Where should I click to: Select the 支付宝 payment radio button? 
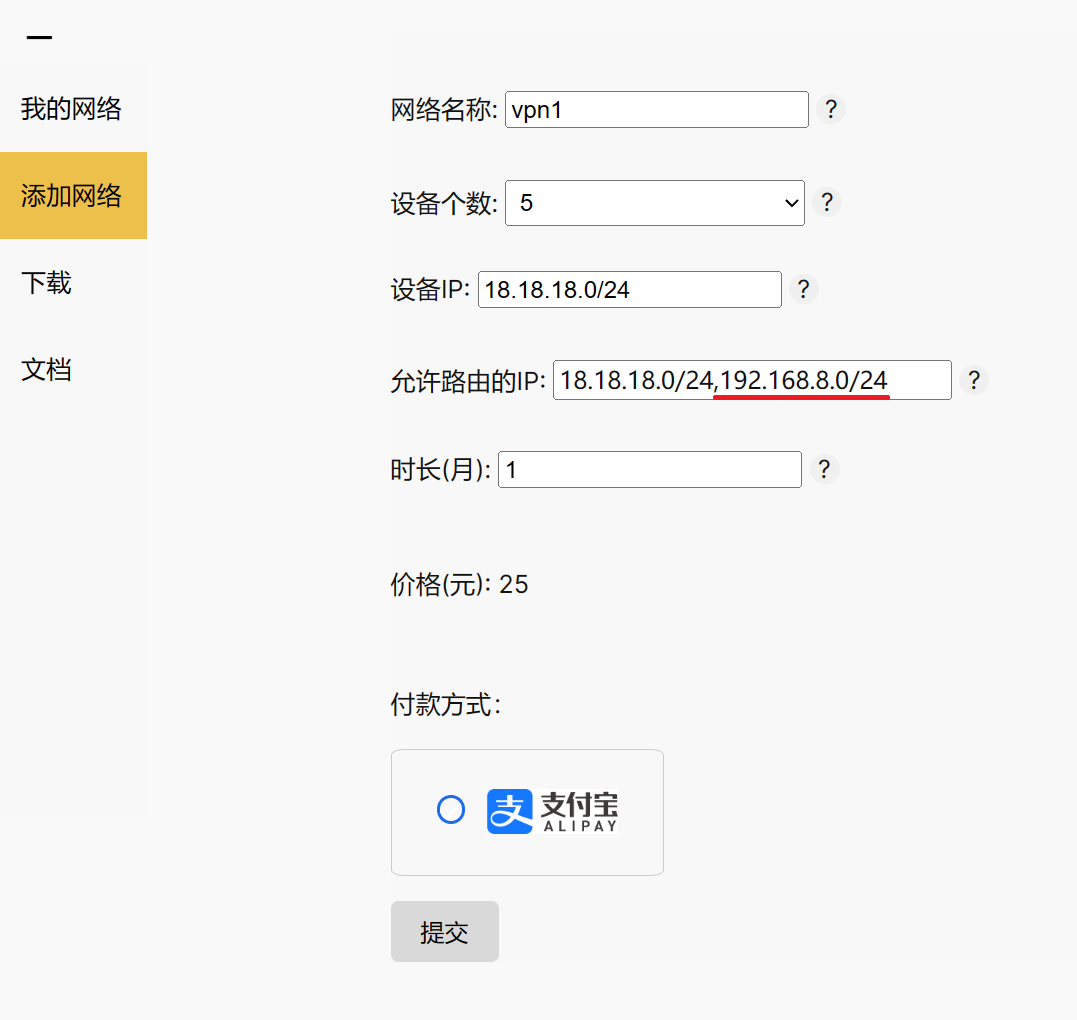[x=451, y=809]
